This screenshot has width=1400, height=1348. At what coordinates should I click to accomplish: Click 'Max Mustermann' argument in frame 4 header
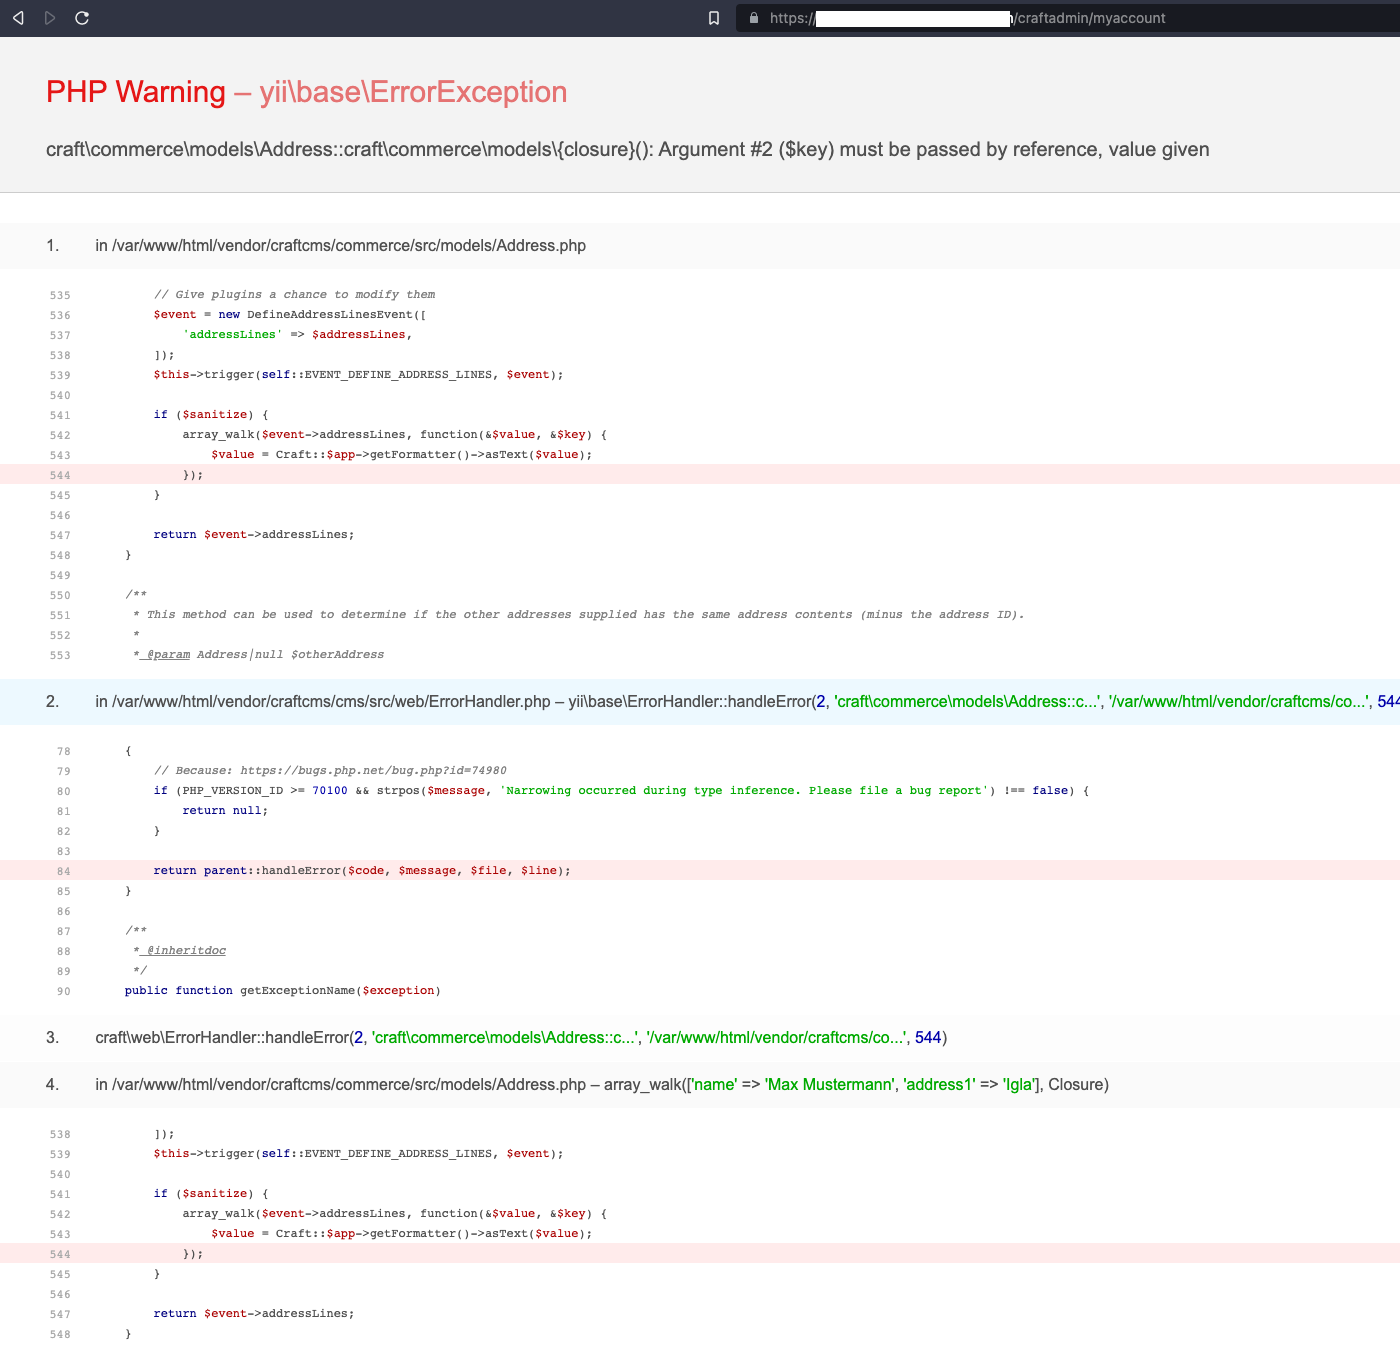pos(830,1085)
